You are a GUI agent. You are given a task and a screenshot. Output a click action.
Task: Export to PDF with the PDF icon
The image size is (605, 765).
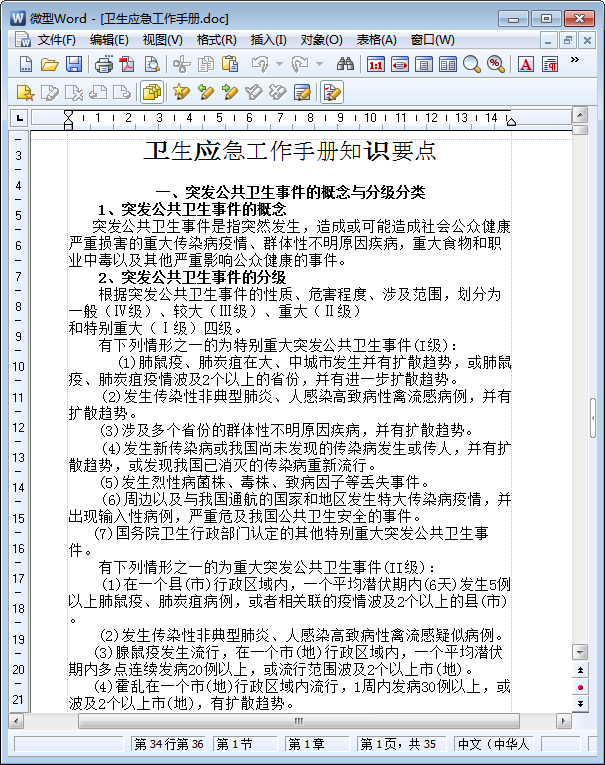[127, 64]
